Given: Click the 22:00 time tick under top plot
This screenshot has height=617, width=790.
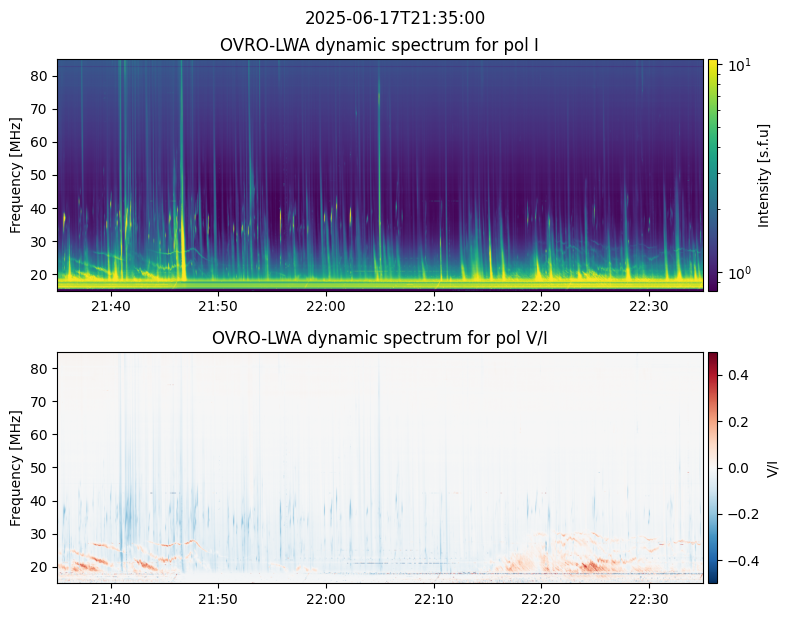Looking at the screenshot, I should pyautogui.click(x=326, y=306).
